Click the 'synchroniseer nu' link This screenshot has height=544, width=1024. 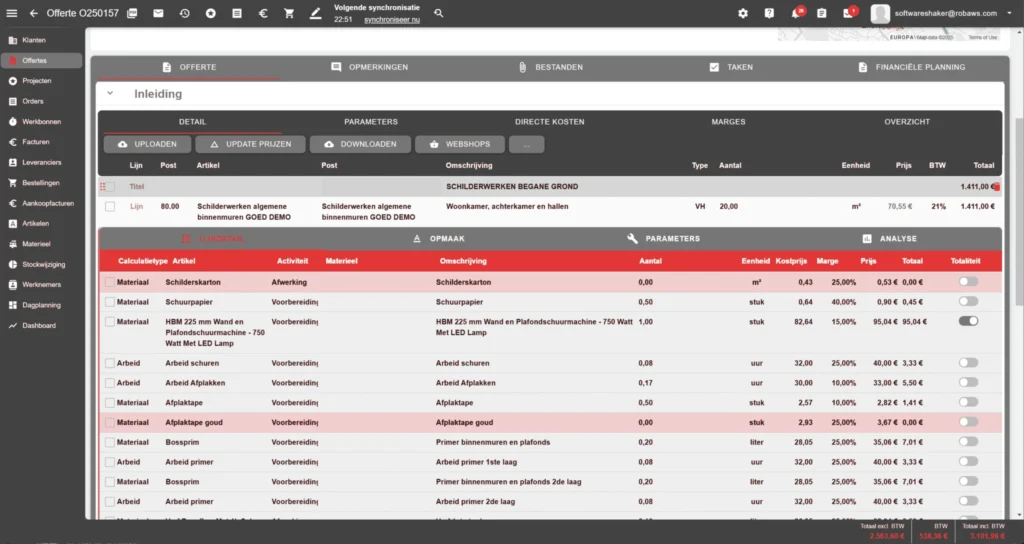(392, 20)
